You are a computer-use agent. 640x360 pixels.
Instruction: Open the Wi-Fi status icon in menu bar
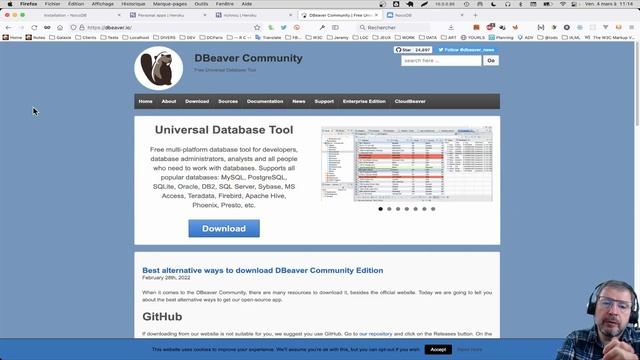pos(563,4)
